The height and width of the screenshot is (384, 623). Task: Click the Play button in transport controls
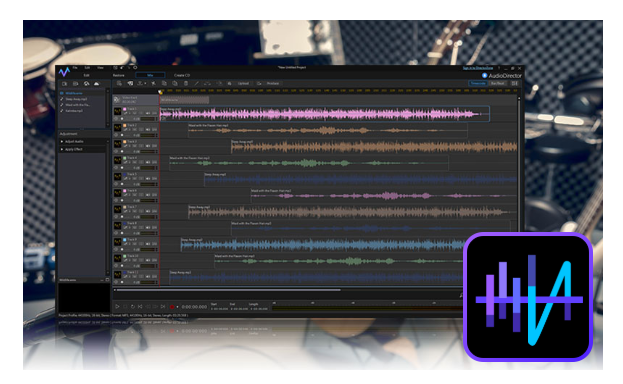pyautogui.click(x=117, y=306)
